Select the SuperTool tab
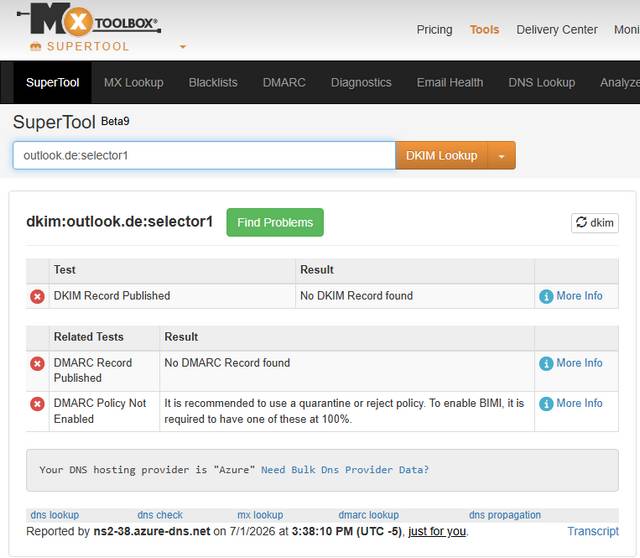Screen dimensions: 640x558 [53, 82]
